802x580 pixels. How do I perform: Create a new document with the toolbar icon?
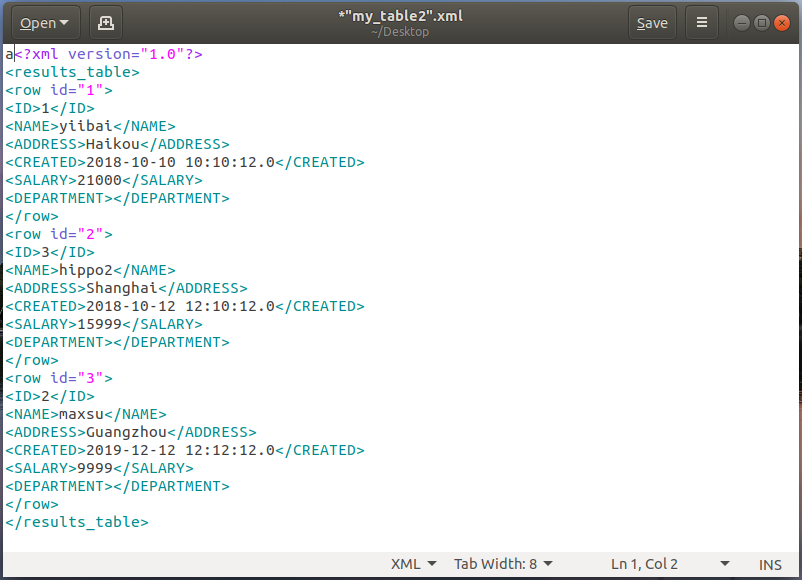pyautogui.click(x=107, y=22)
